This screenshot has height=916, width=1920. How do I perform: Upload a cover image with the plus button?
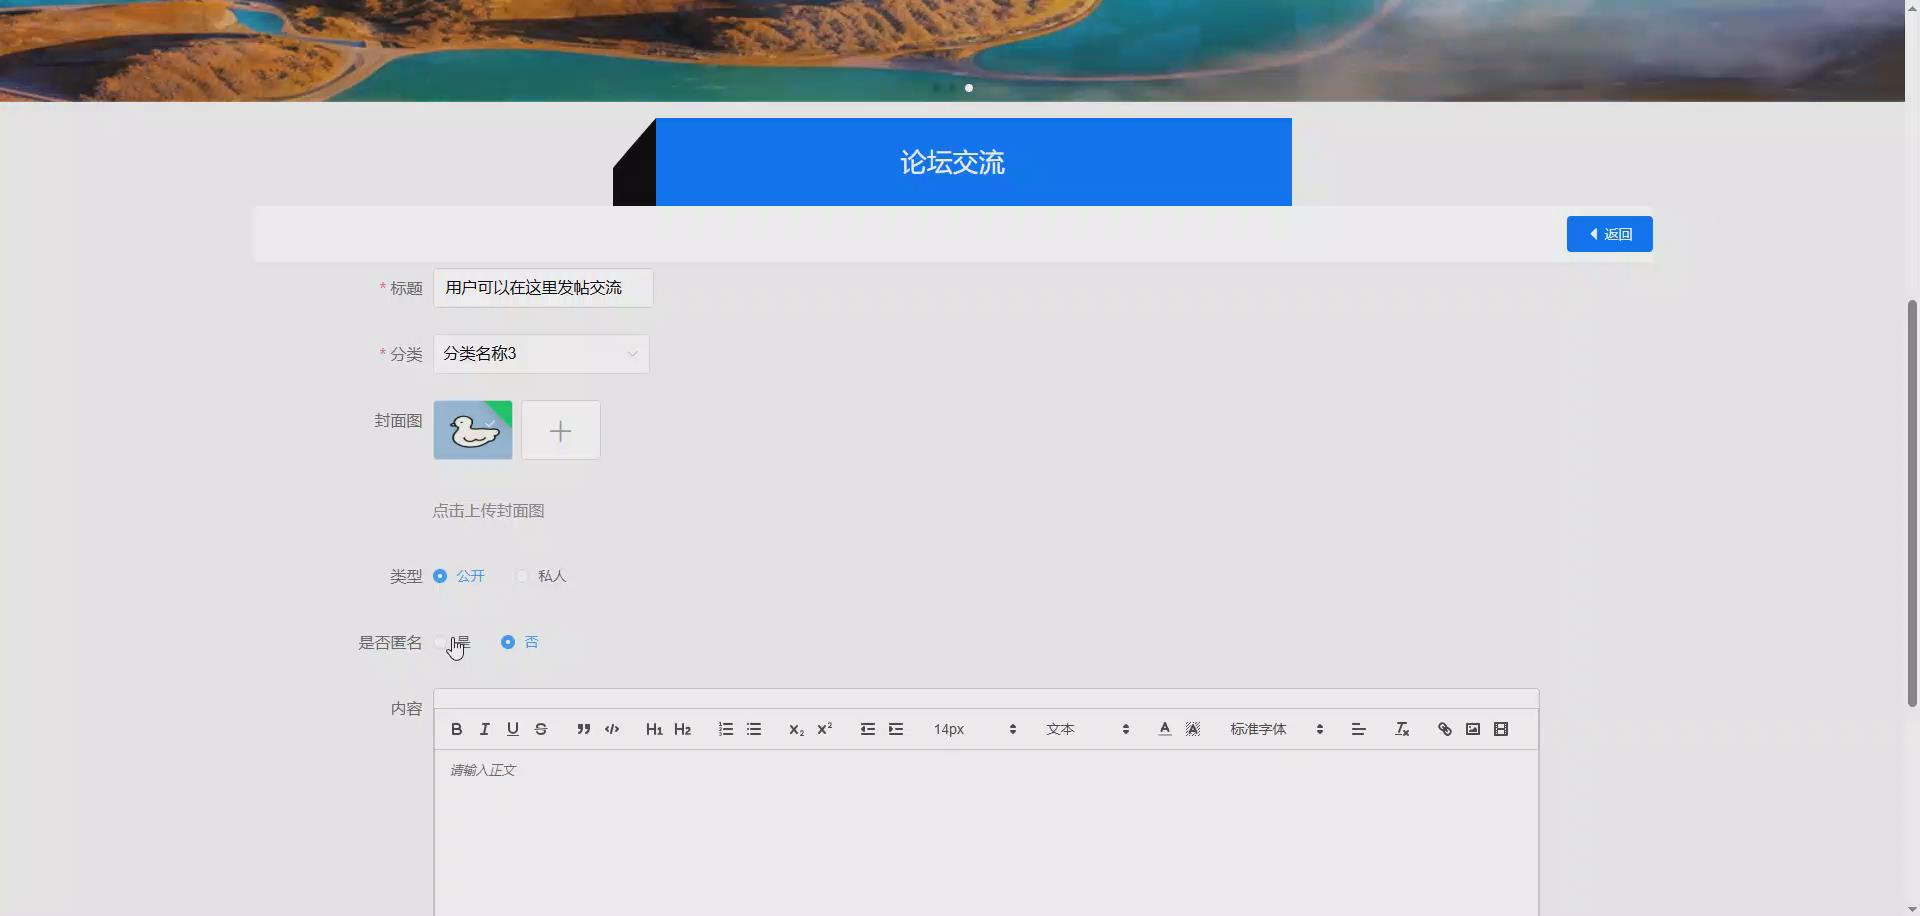[560, 430]
